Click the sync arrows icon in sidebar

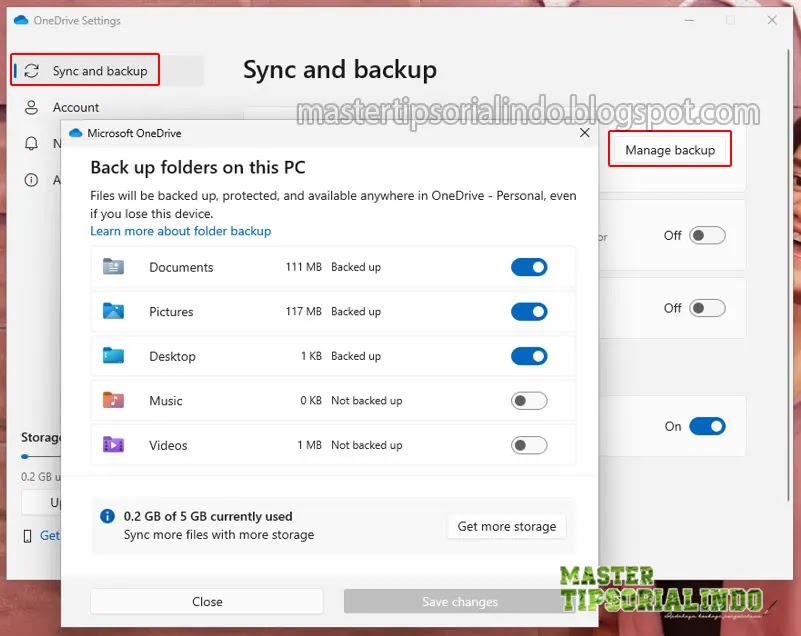[x=32, y=70]
